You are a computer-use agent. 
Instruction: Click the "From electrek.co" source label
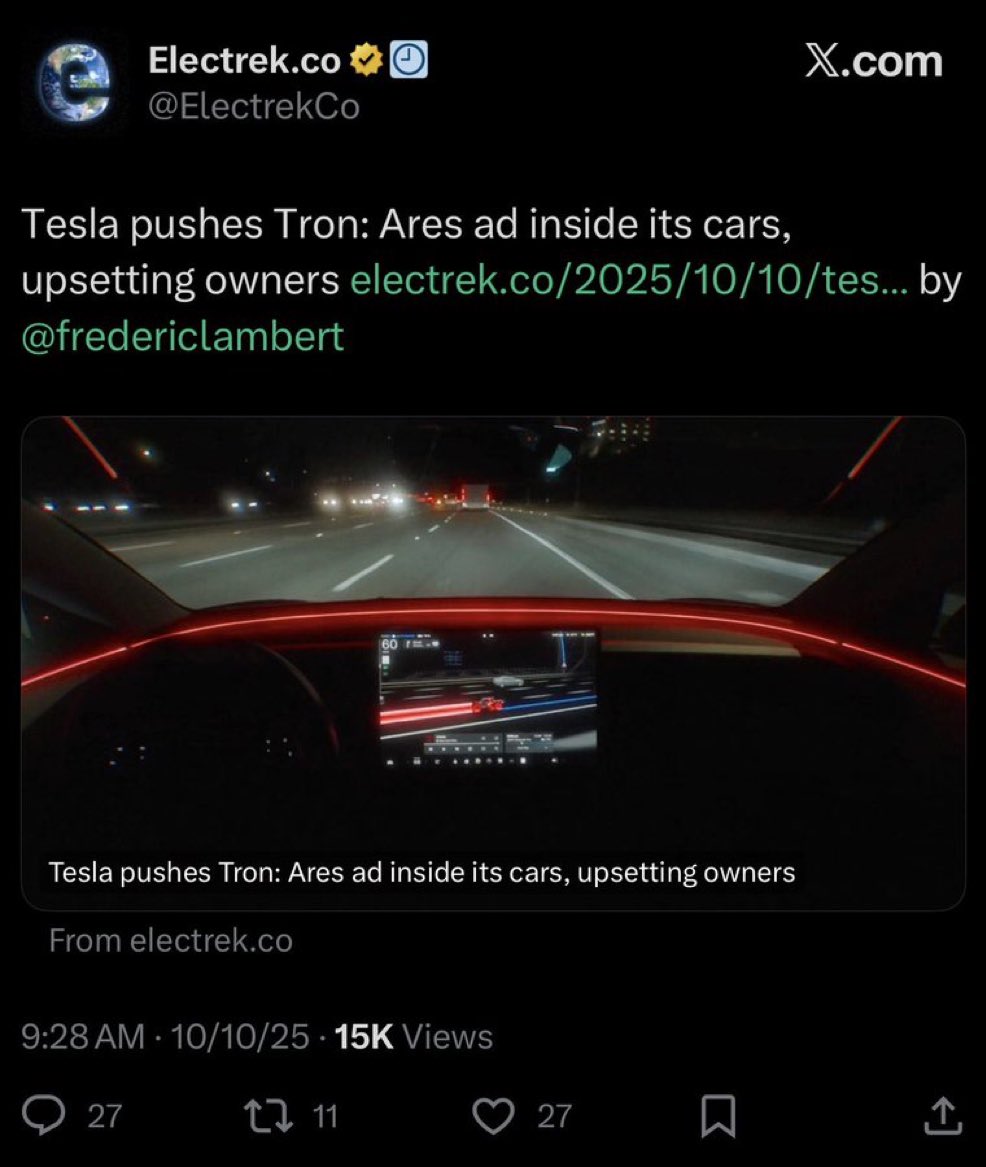(170, 940)
